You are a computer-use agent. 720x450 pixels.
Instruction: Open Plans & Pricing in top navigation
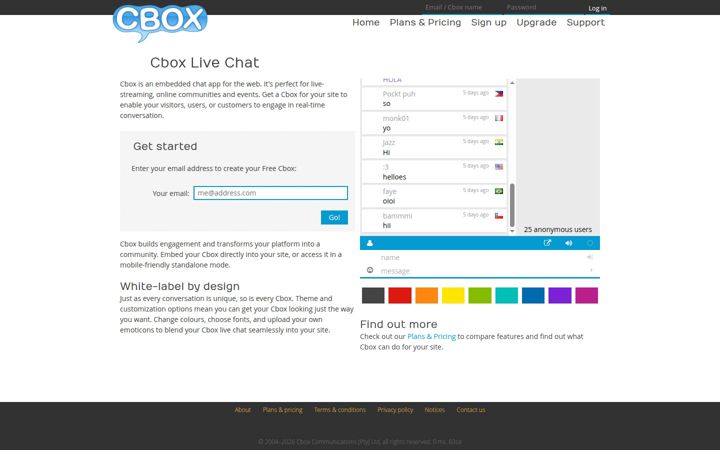(425, 22)
